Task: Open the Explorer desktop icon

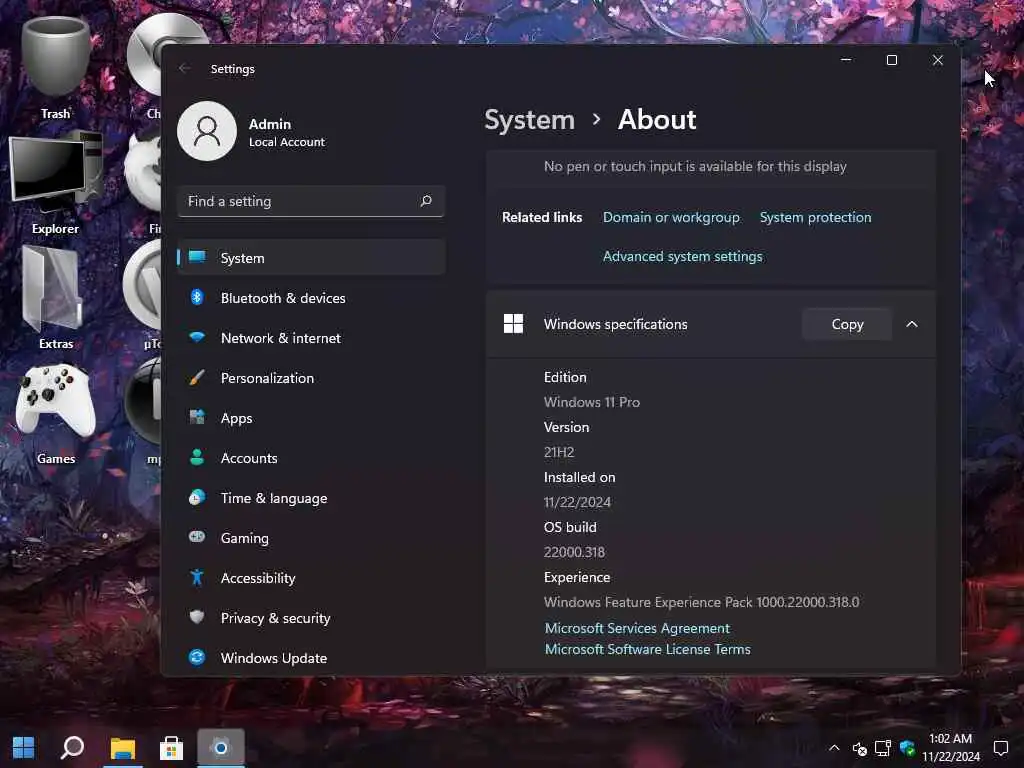Action: click(x=56, y=183)
